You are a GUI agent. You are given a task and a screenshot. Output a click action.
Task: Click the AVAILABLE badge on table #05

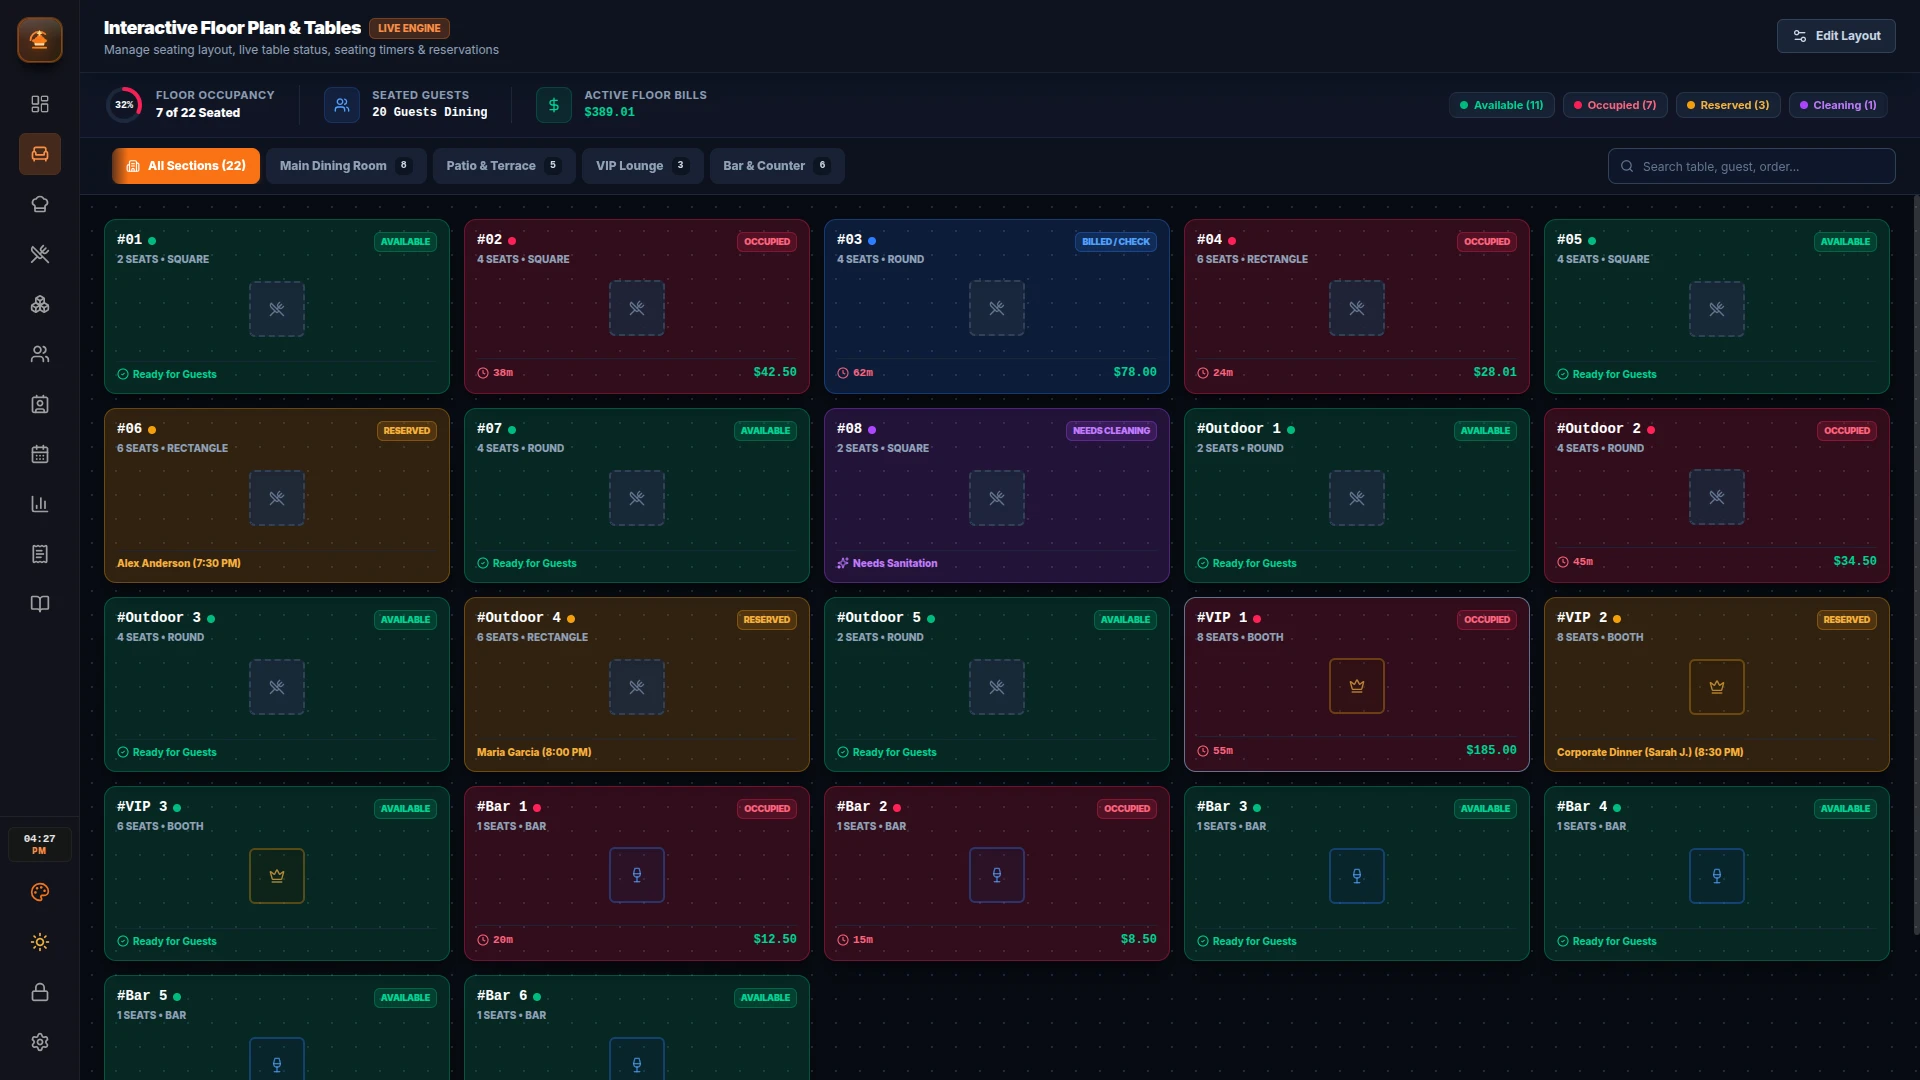coord(1845,241)
